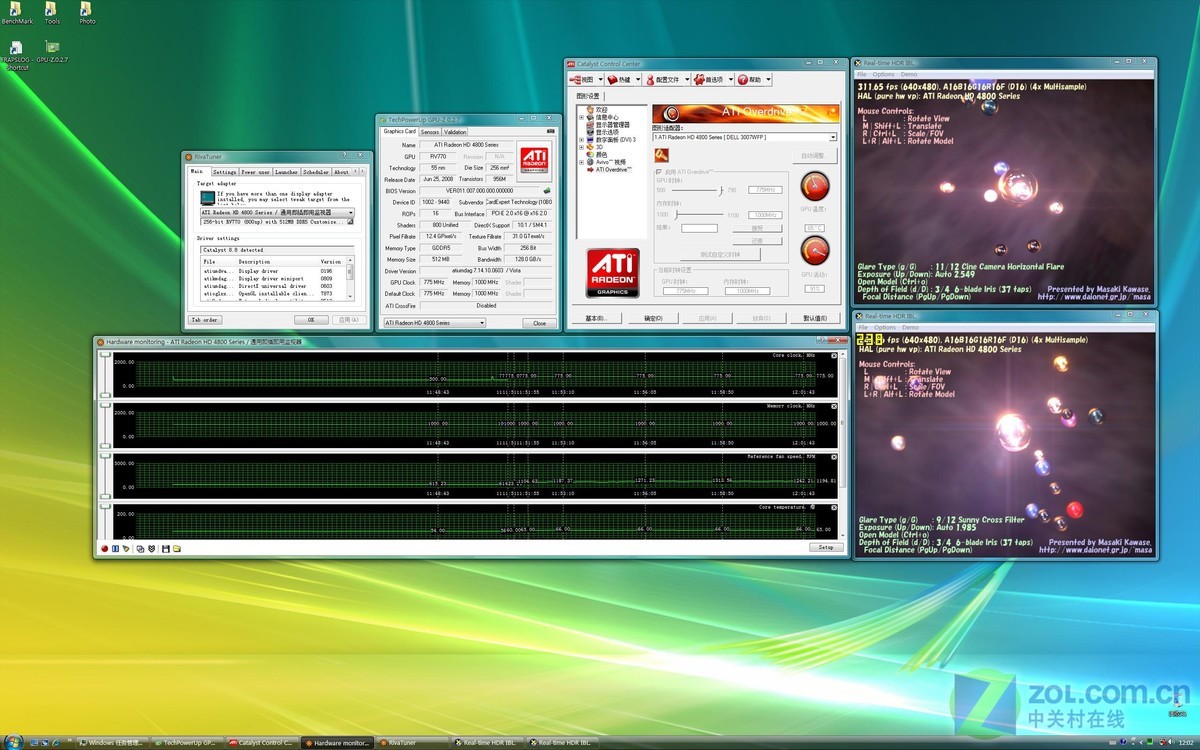
Task: Click the customize icon beside RV770 description in RivaTuner
Action: (x=350, y=222)
